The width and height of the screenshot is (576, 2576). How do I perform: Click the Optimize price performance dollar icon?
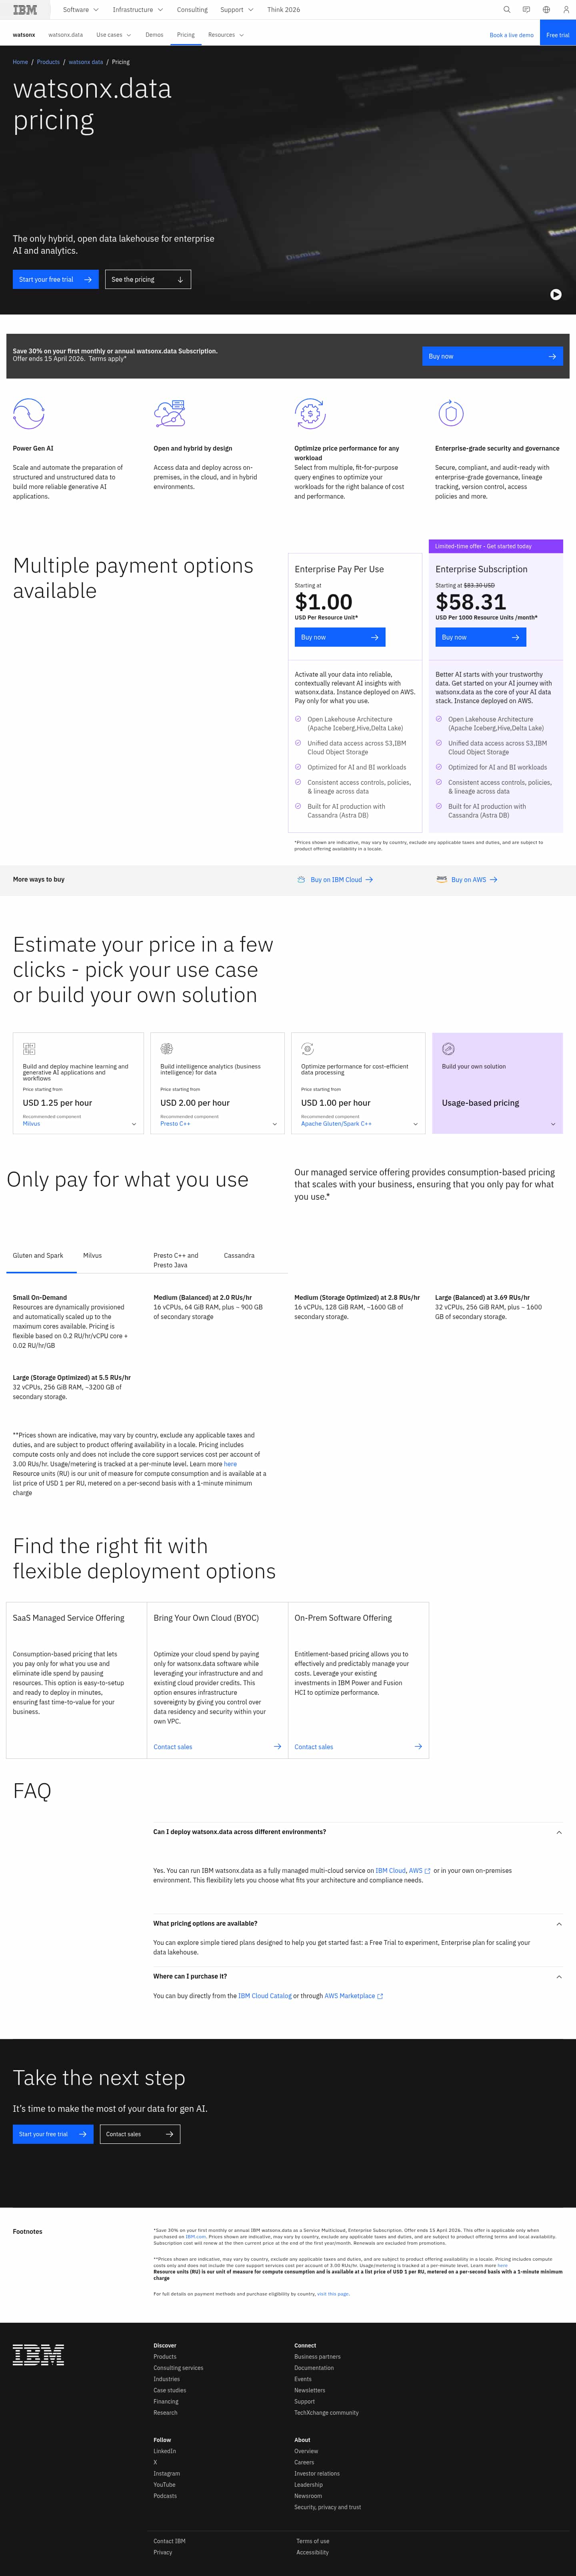310,412
